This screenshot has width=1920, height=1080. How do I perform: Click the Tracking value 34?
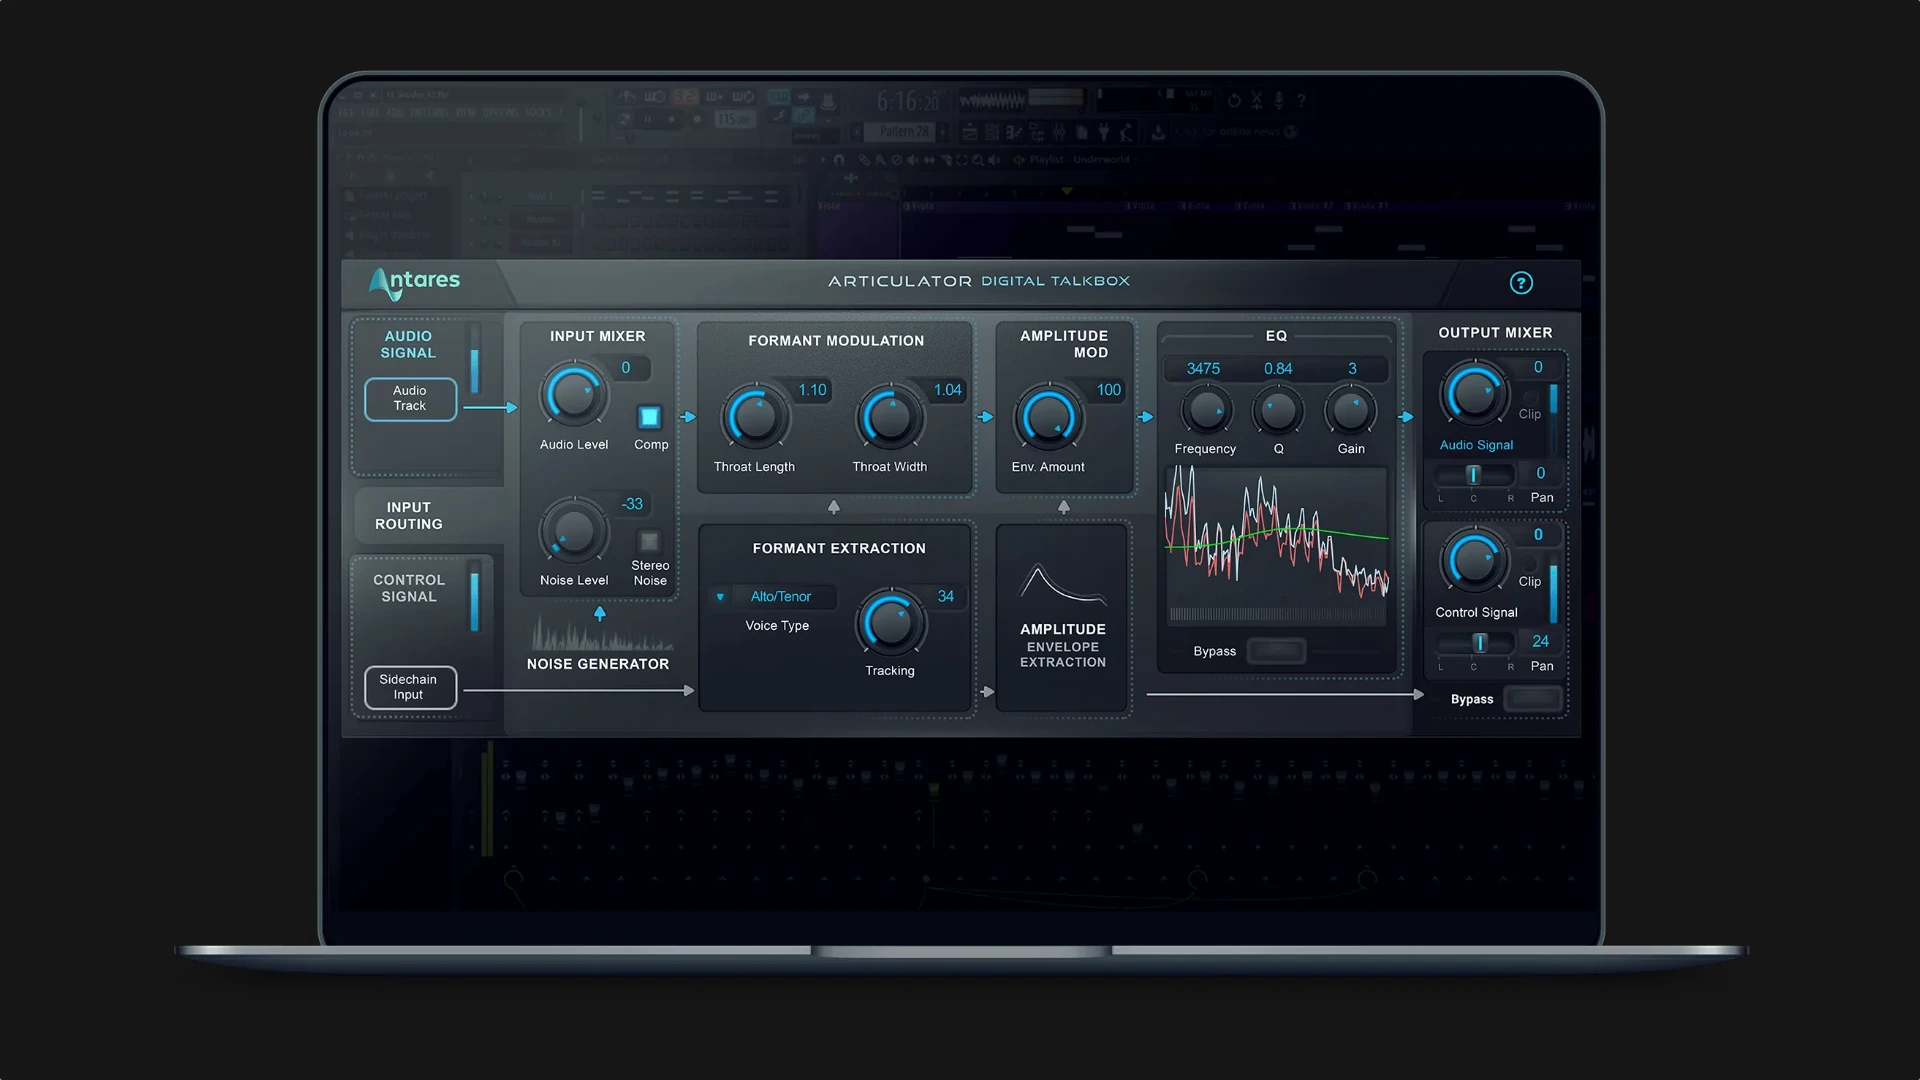[x=946, y=597]
